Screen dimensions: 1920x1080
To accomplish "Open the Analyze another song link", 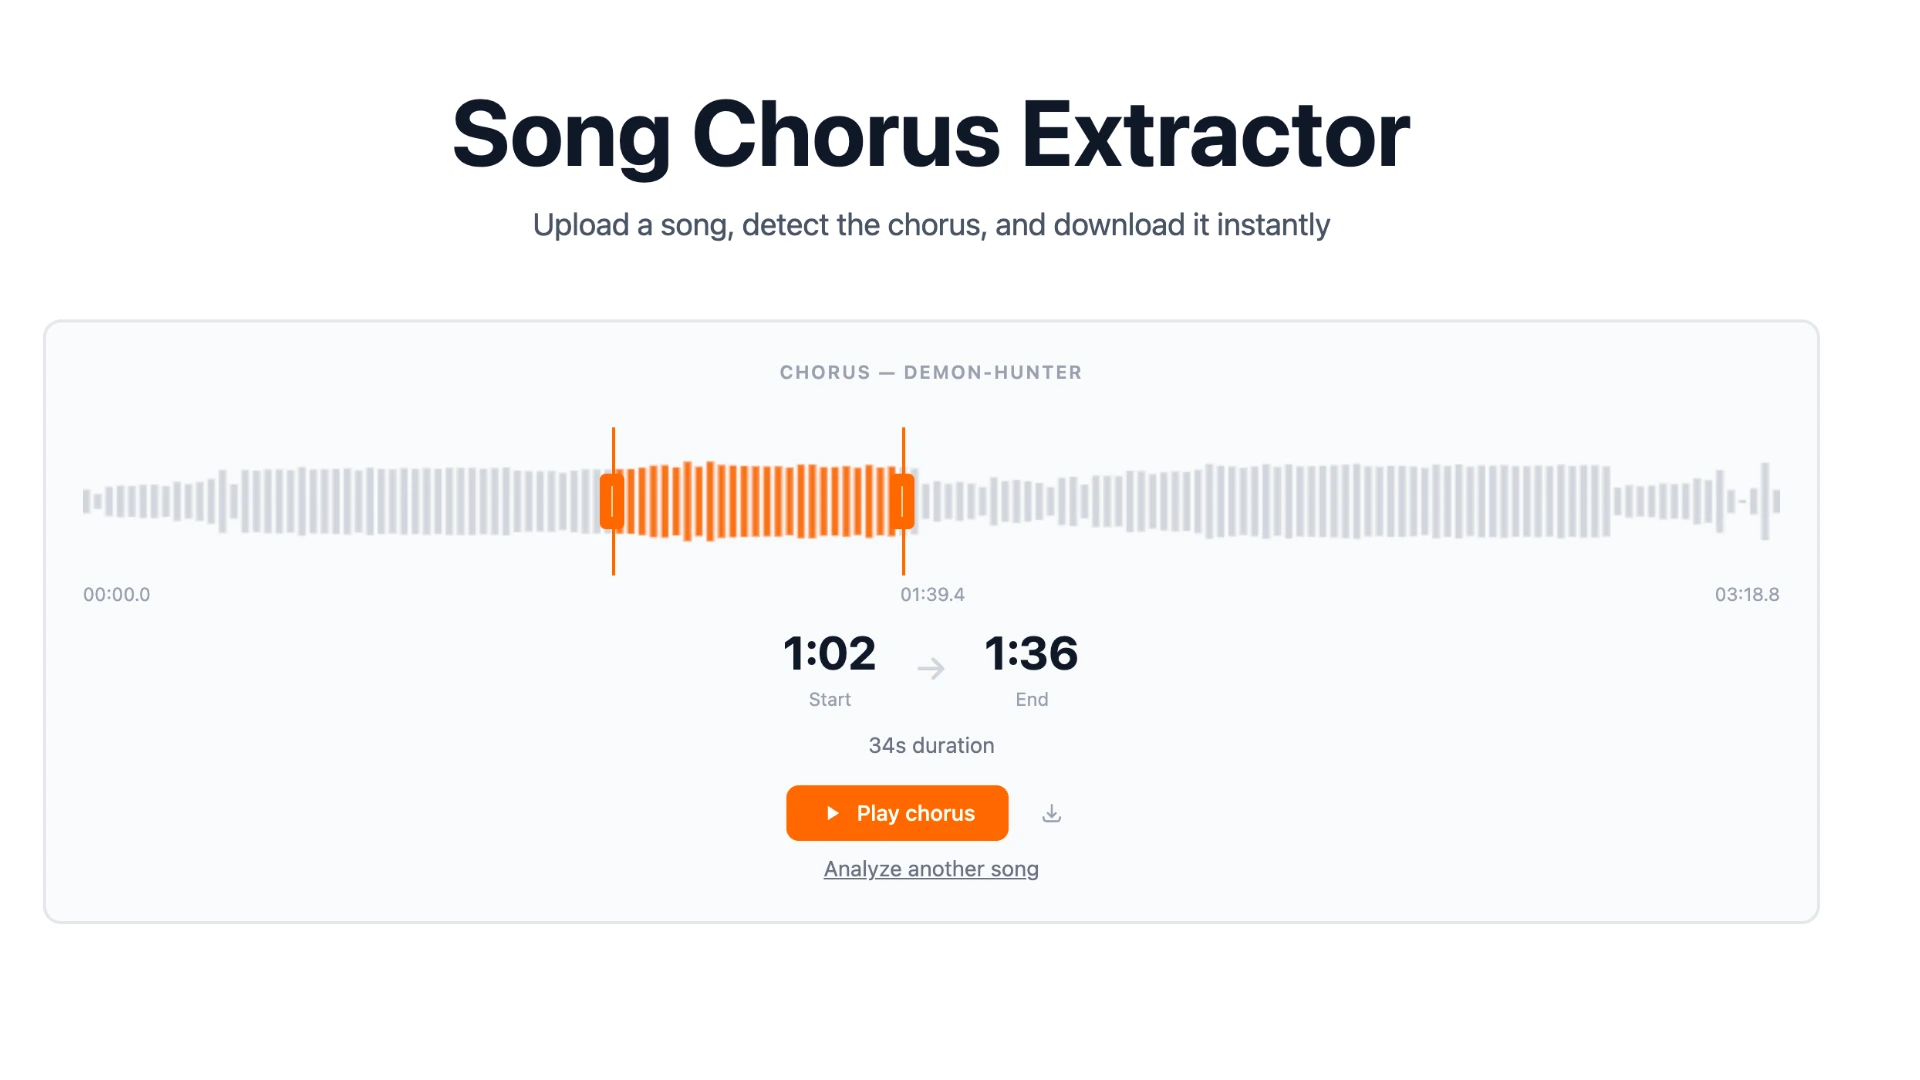I will pyautogui.click(x=930, y=868).
